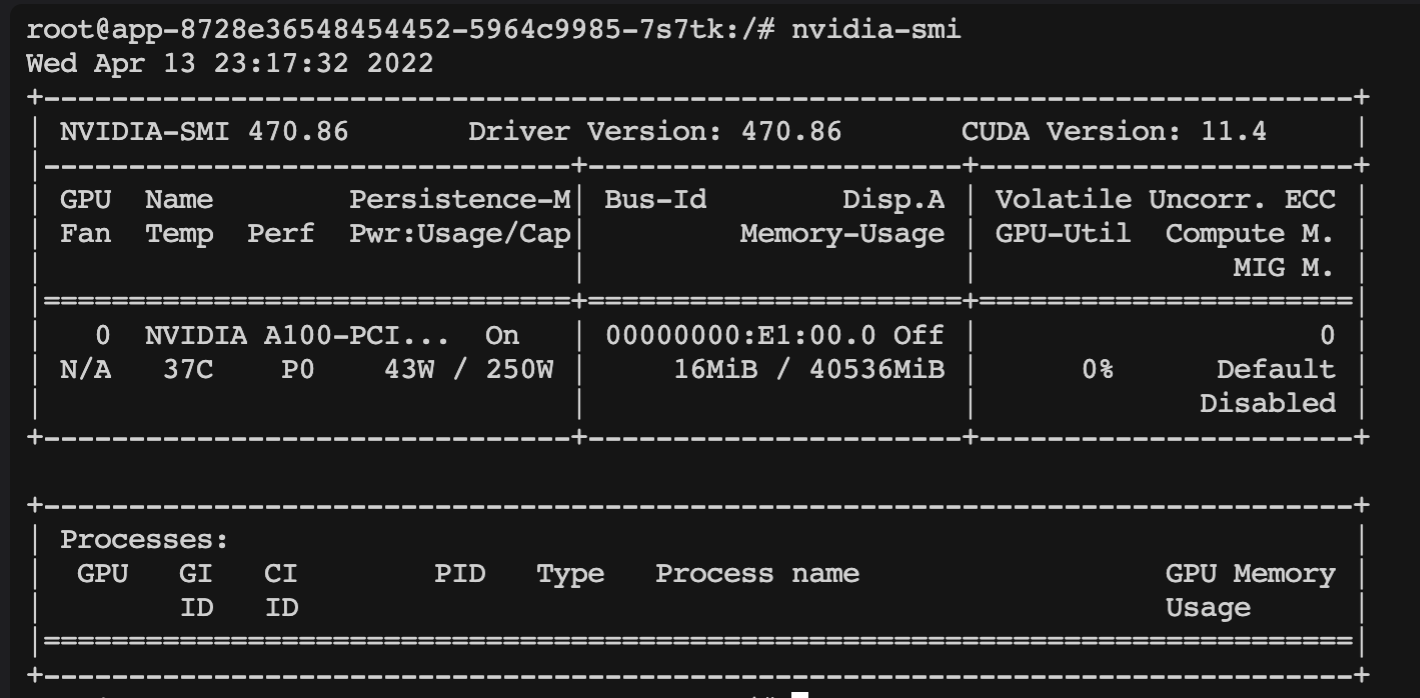
Task: Click the Bus-Id column header
Action: 655,200
